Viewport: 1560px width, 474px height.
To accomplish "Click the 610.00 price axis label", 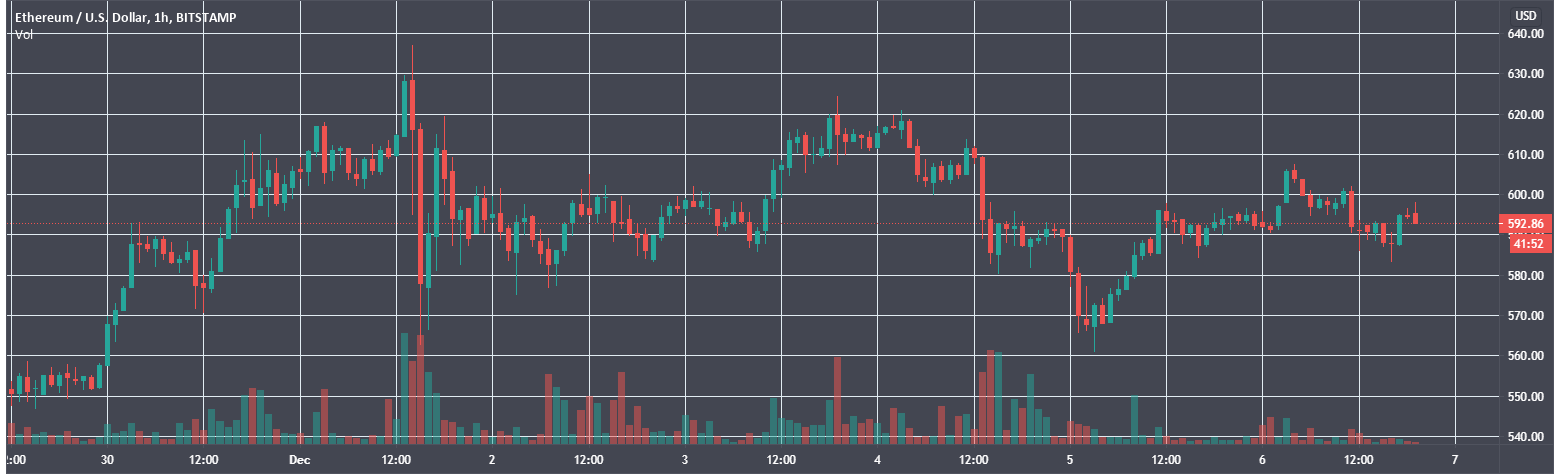I will [1526, 155].
